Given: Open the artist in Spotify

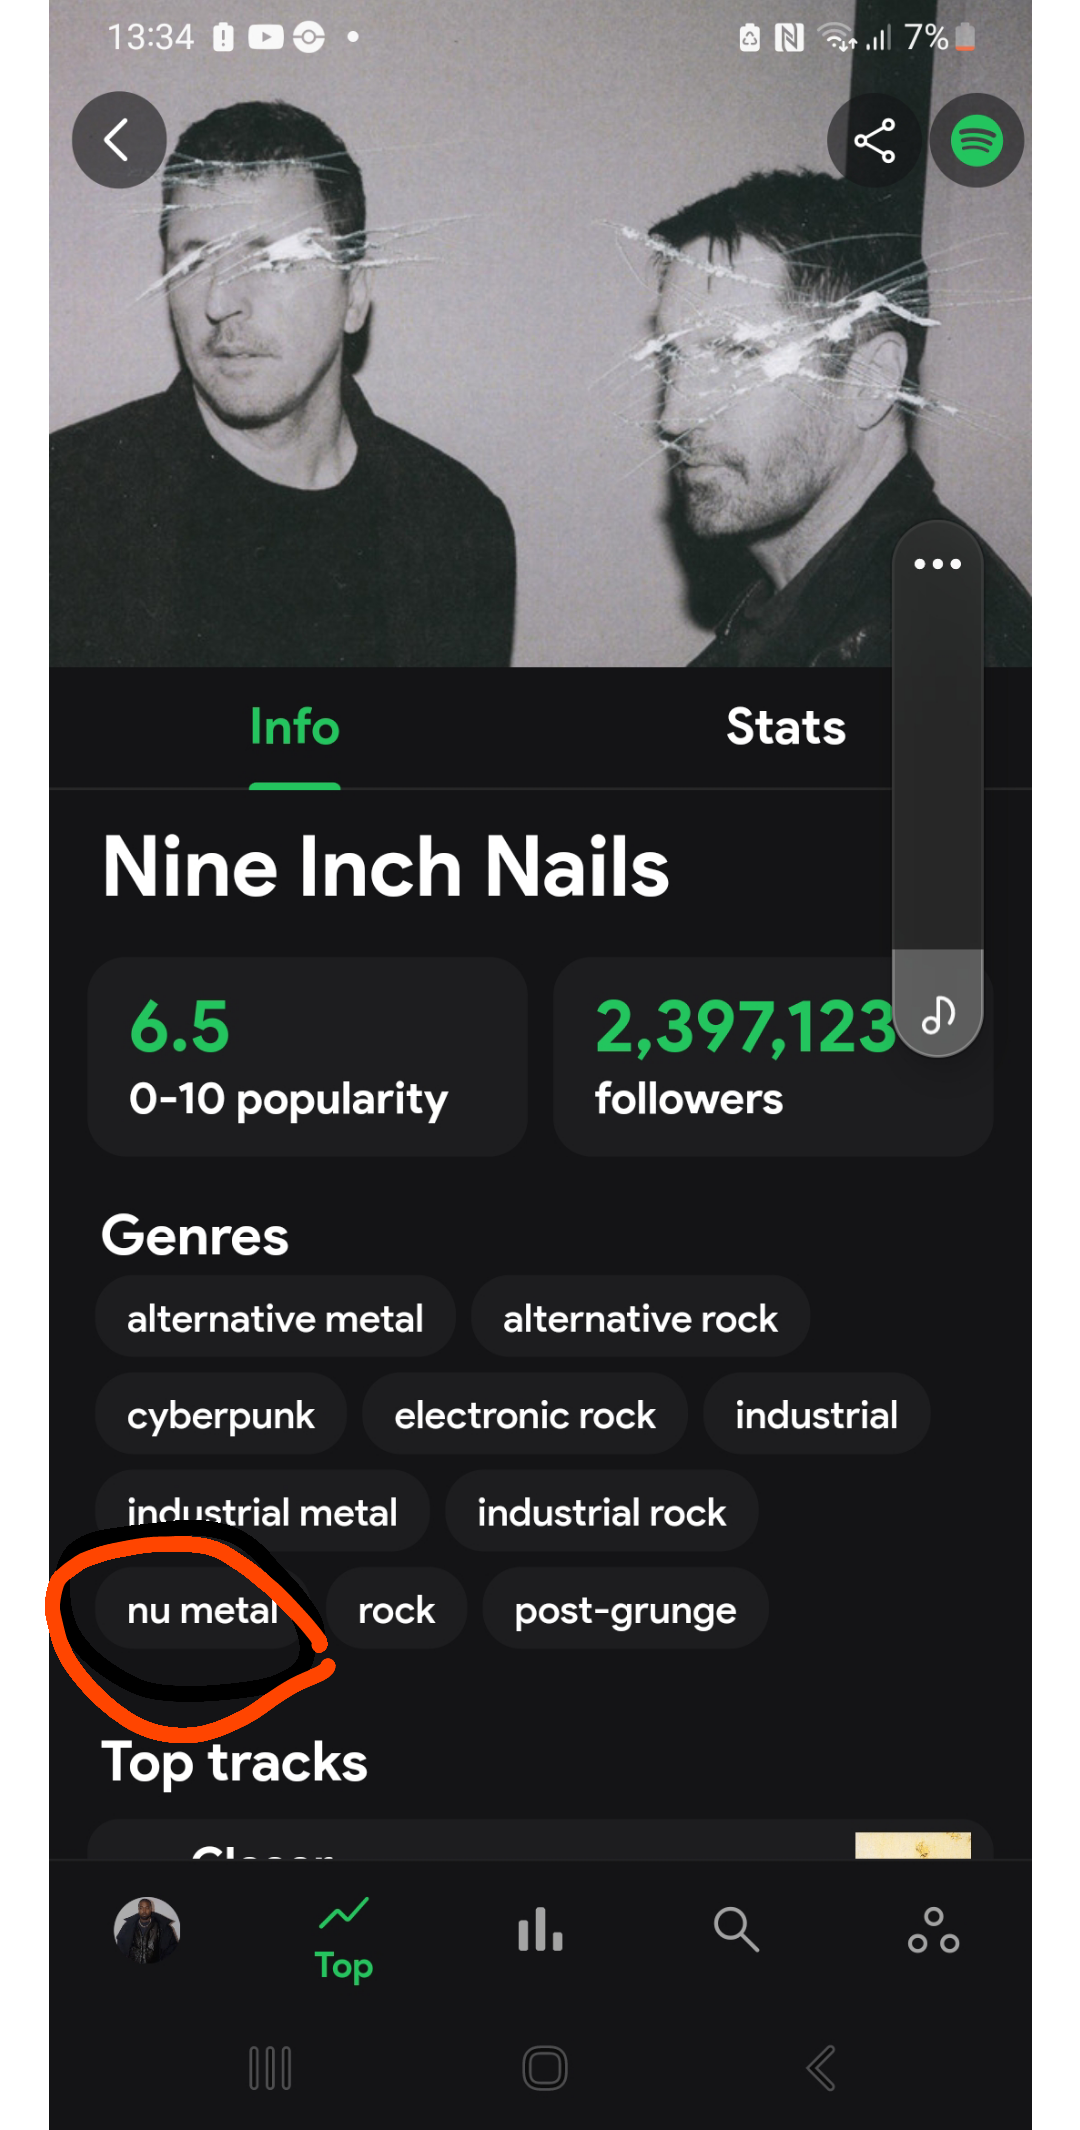Looking at the screenshot, I should (x=975, y=140).
